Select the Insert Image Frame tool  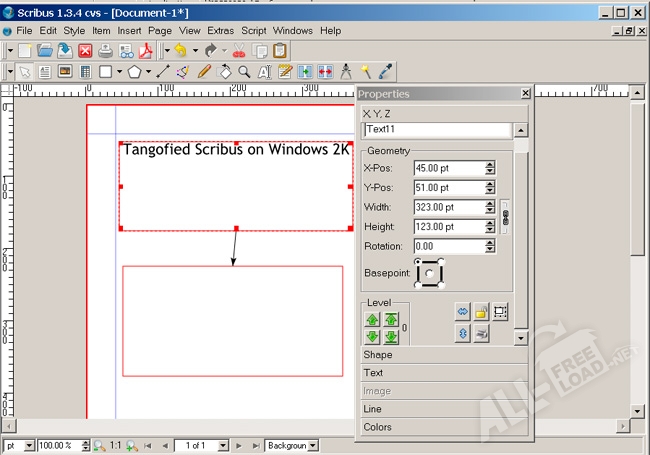click(65, 72)
